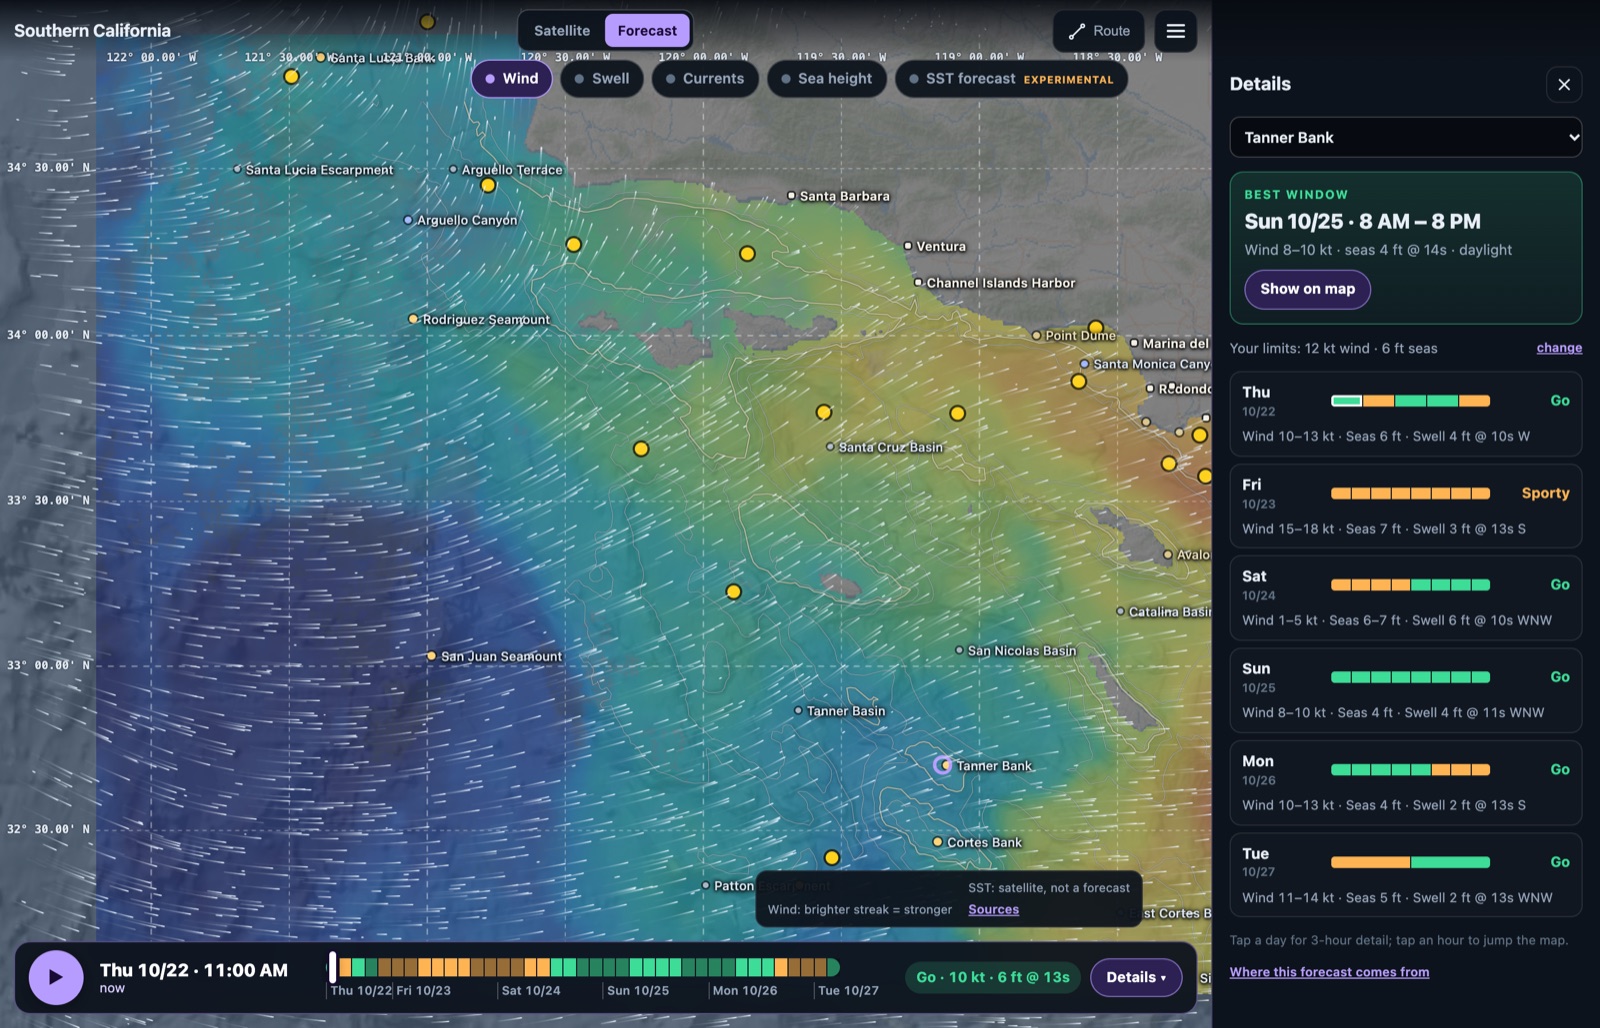Screen dimensions: 1600x1028
Task: Jump timeline to Sun 10/25 label
Action: coord(638,991)
